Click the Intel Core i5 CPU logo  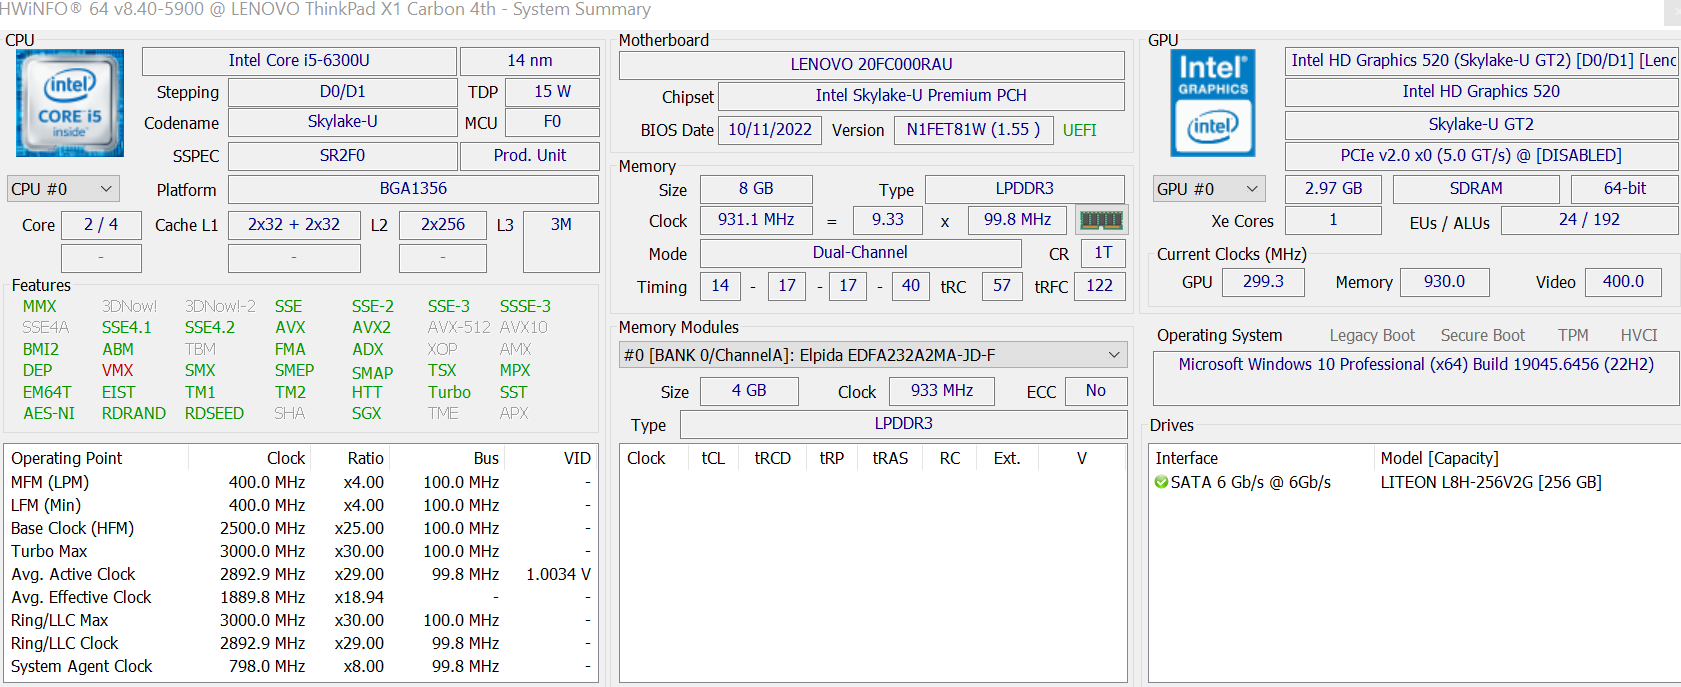coord(70,104)
